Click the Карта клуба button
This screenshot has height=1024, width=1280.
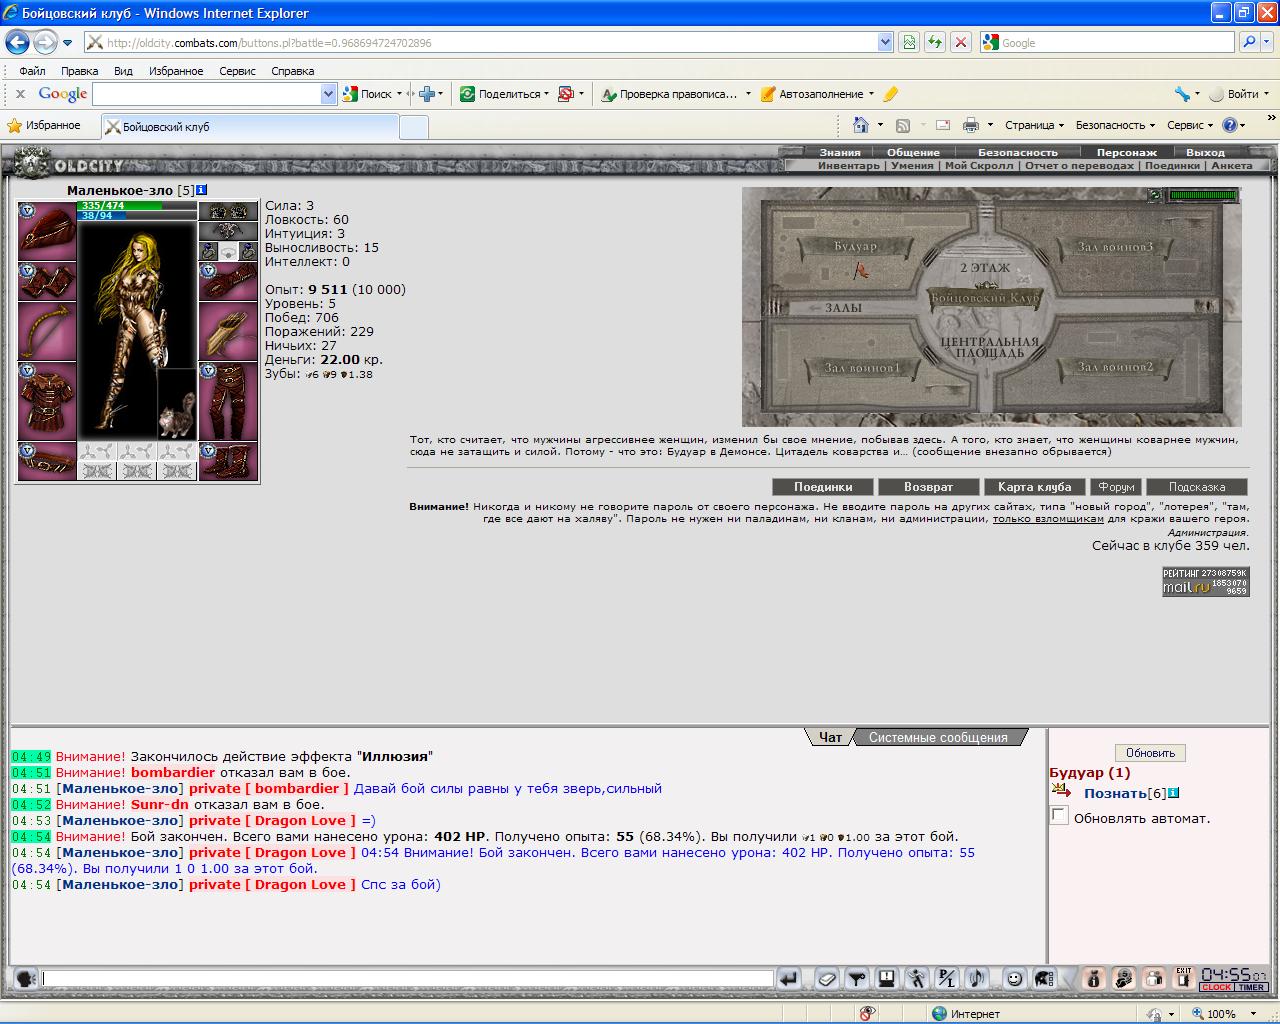tap(1034, 487)
